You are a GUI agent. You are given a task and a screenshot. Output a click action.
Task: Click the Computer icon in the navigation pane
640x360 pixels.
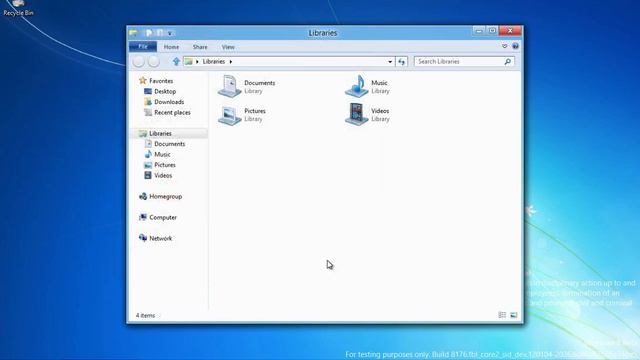point(143,217)
